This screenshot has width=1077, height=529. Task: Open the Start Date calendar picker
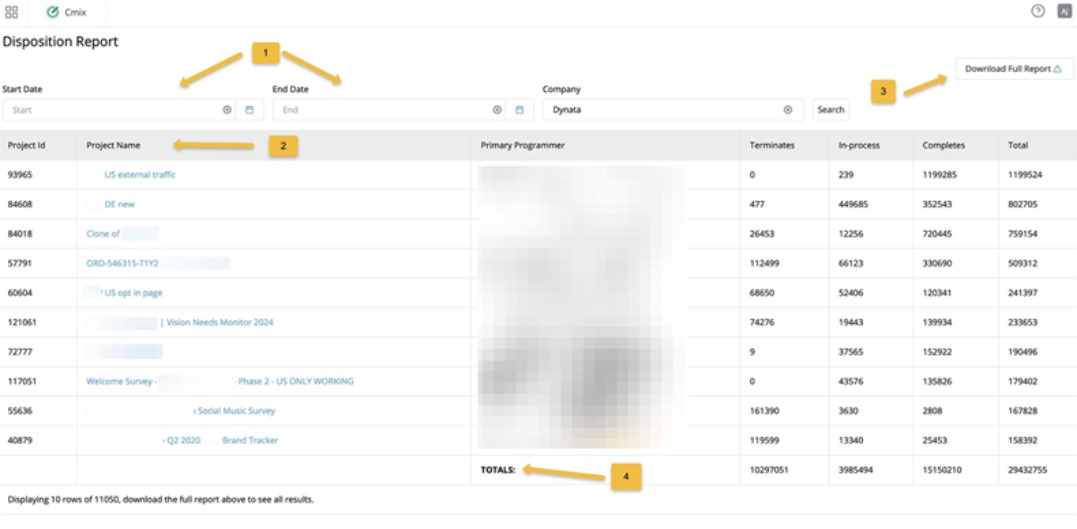coord(249,110)
